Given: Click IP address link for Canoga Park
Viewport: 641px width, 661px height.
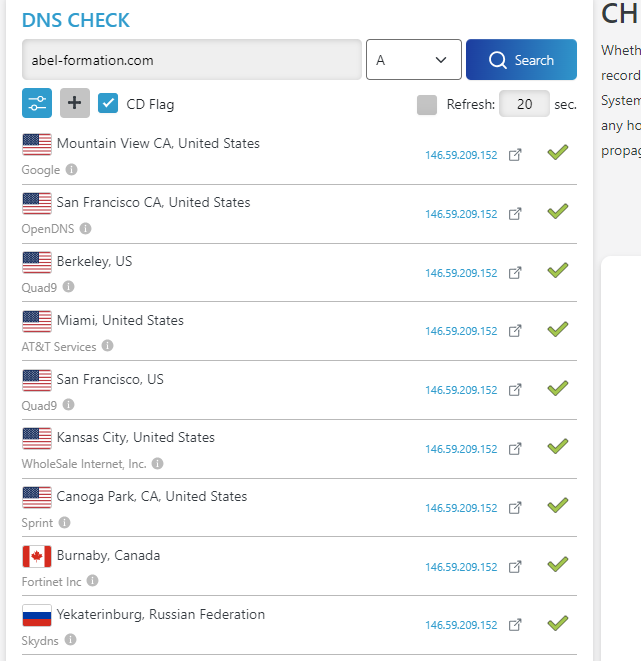Looking at the screenshot, I should tap(460, 508).
